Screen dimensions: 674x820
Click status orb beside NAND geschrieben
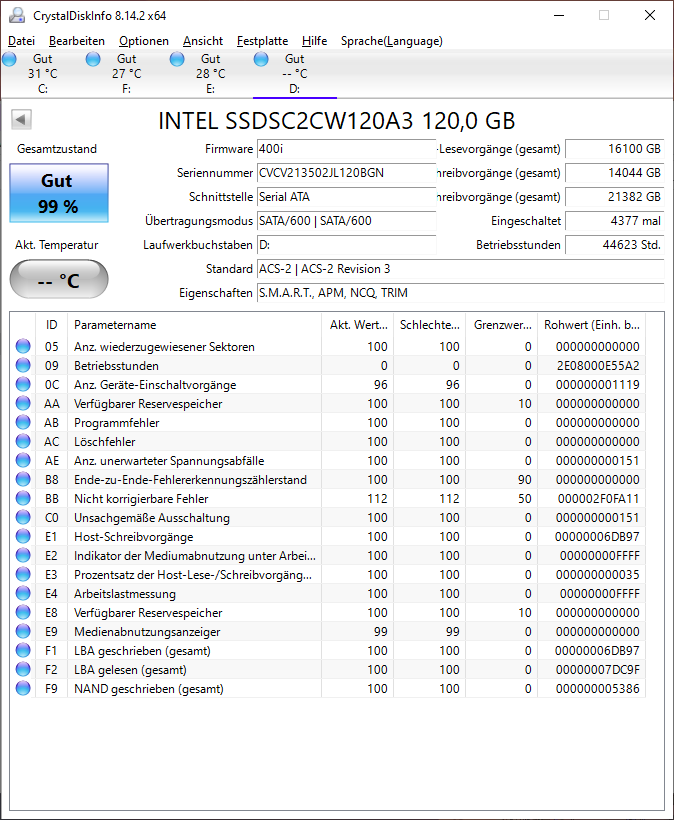(x=23, y=688)
